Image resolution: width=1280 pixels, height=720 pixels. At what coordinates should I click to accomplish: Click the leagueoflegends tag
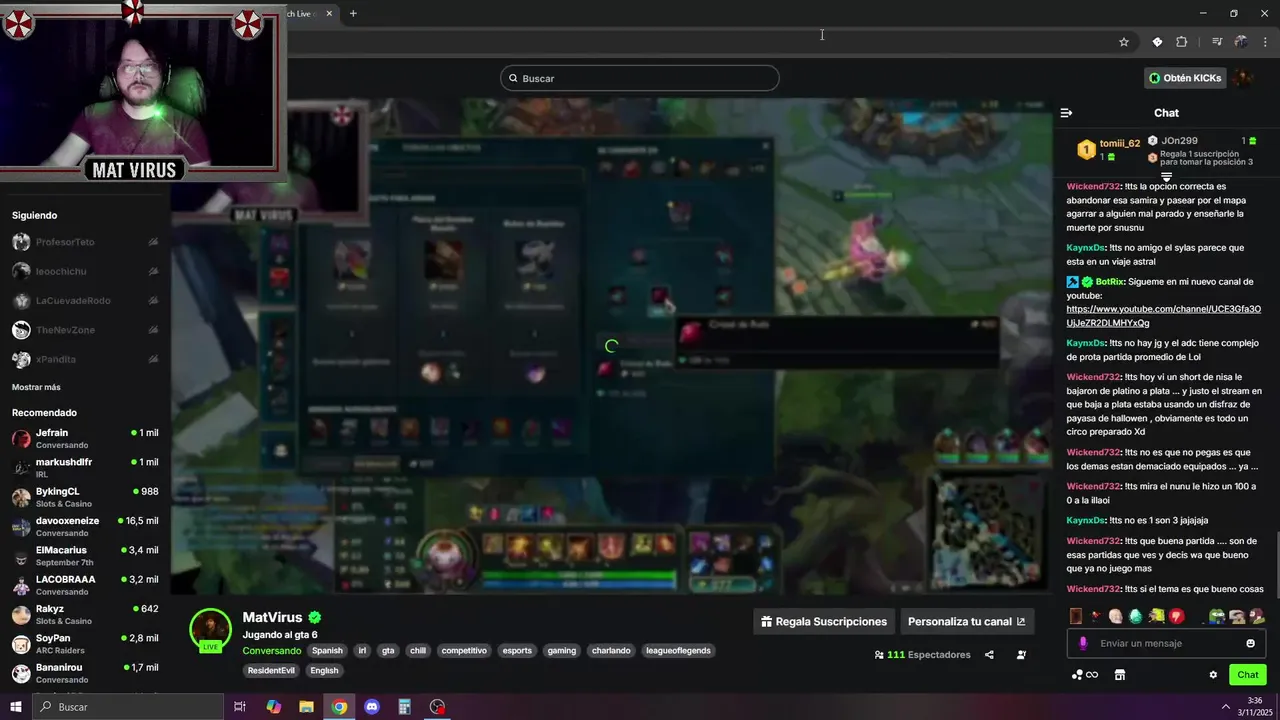[678, 651]
